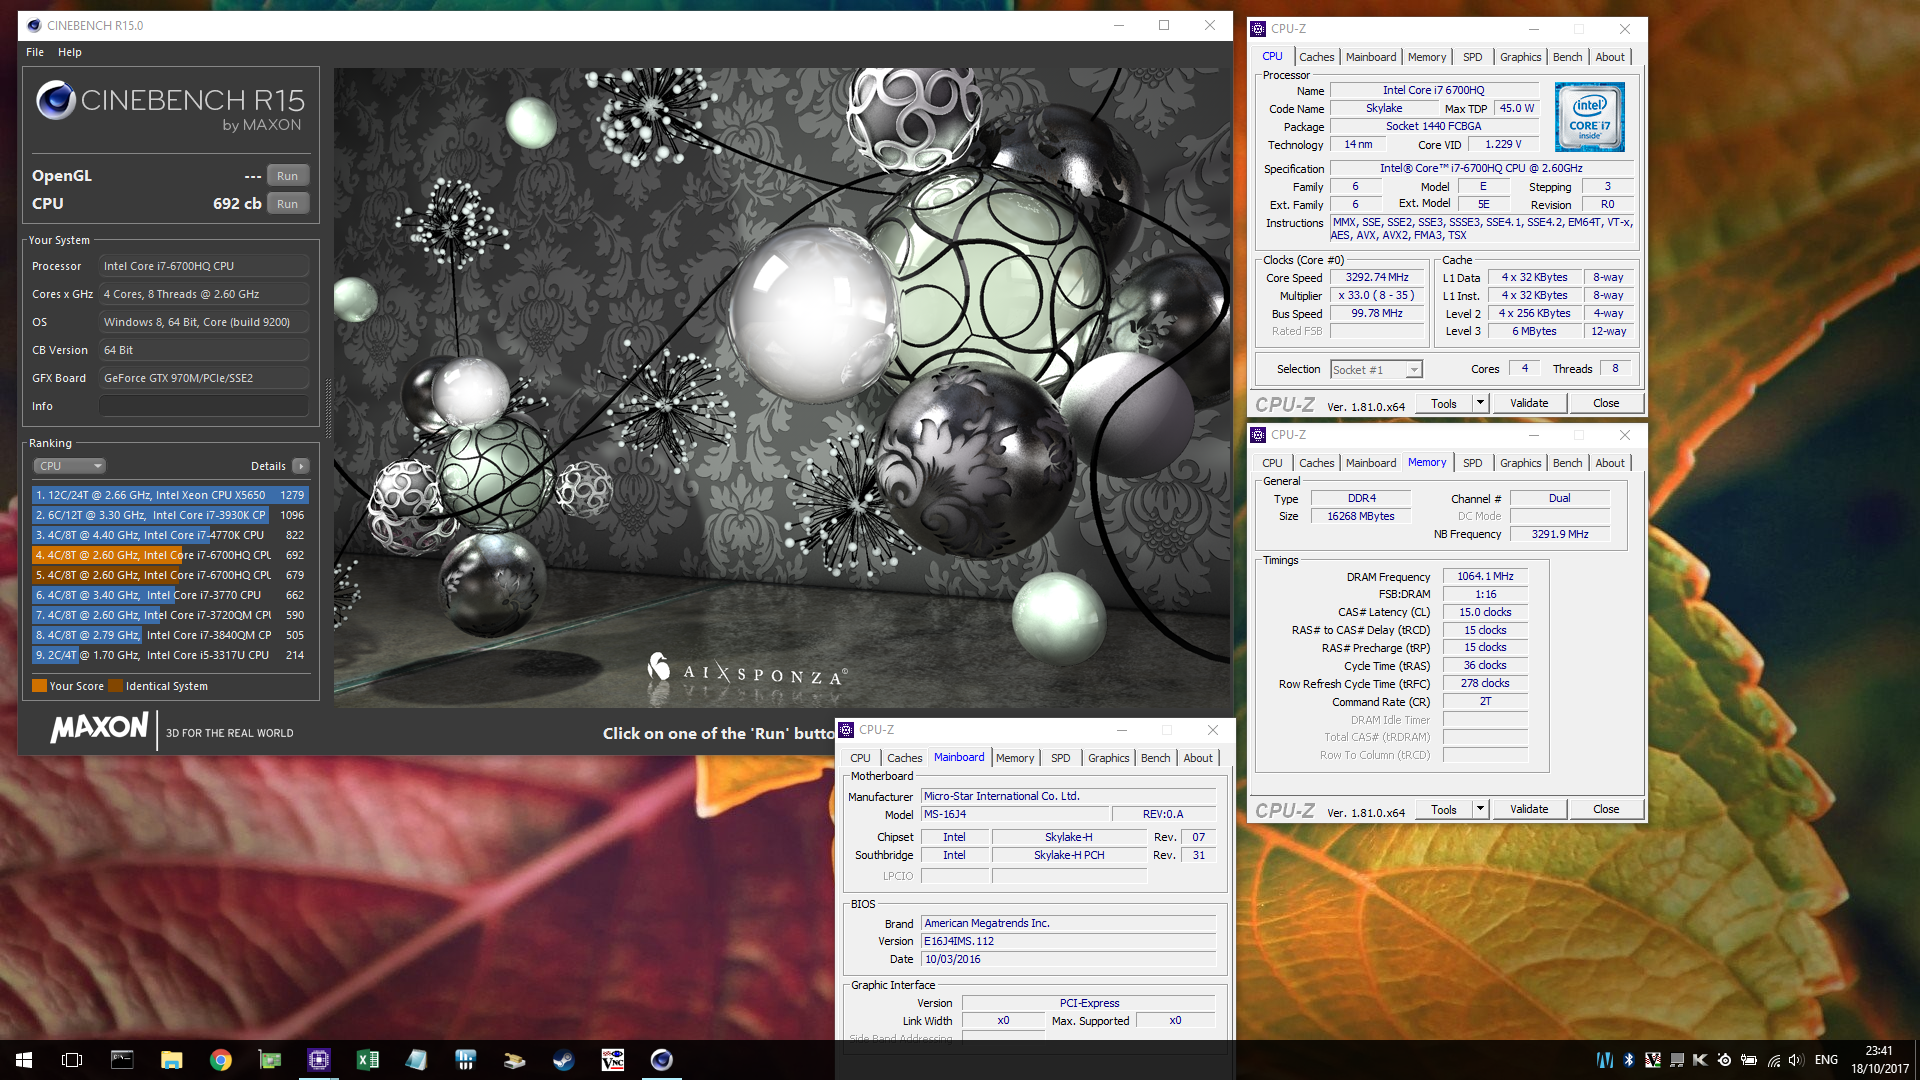Select ranking row i7-3930K score 1096

pos(170,515)
